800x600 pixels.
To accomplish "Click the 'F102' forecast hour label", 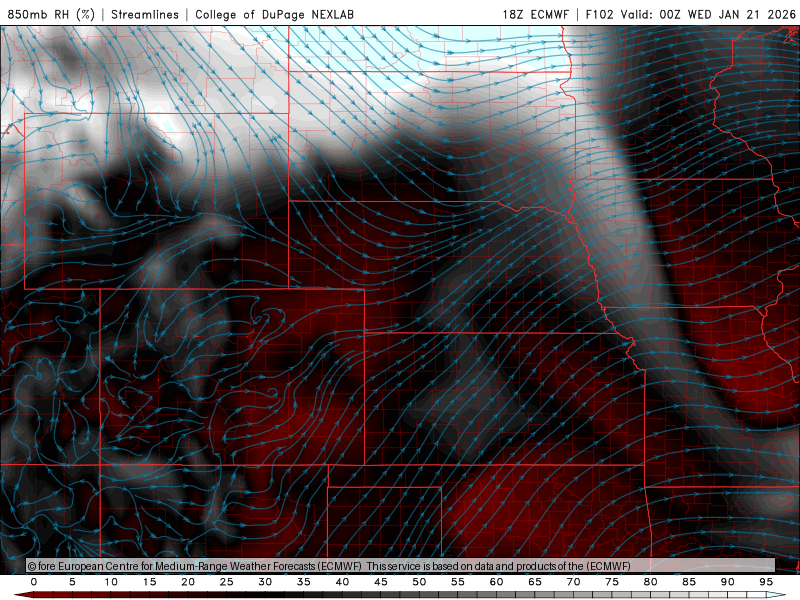I will pos(599,14).
